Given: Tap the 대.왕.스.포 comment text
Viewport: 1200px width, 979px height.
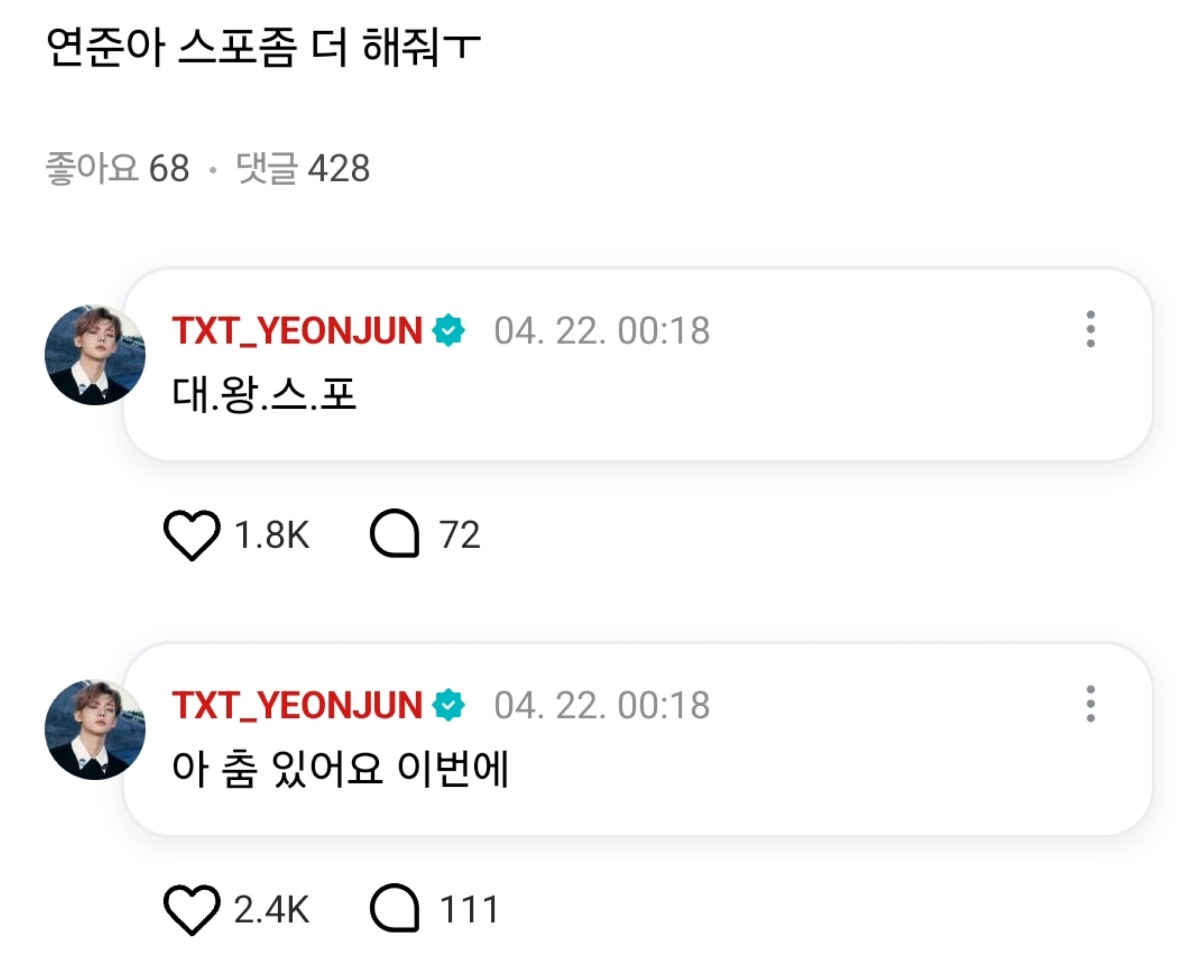Looking at the screenshot, I should pos(263,397).
